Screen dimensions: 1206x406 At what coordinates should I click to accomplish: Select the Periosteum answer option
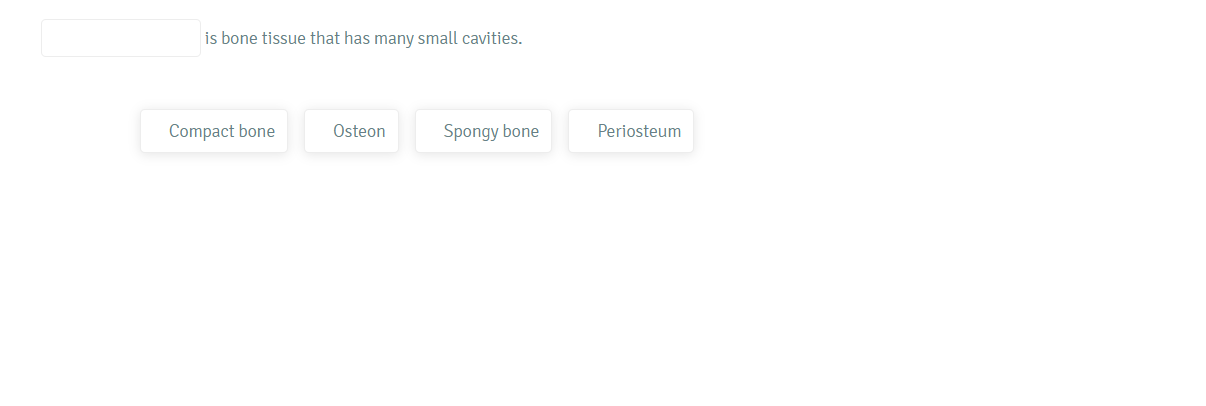tap(631, 131)
